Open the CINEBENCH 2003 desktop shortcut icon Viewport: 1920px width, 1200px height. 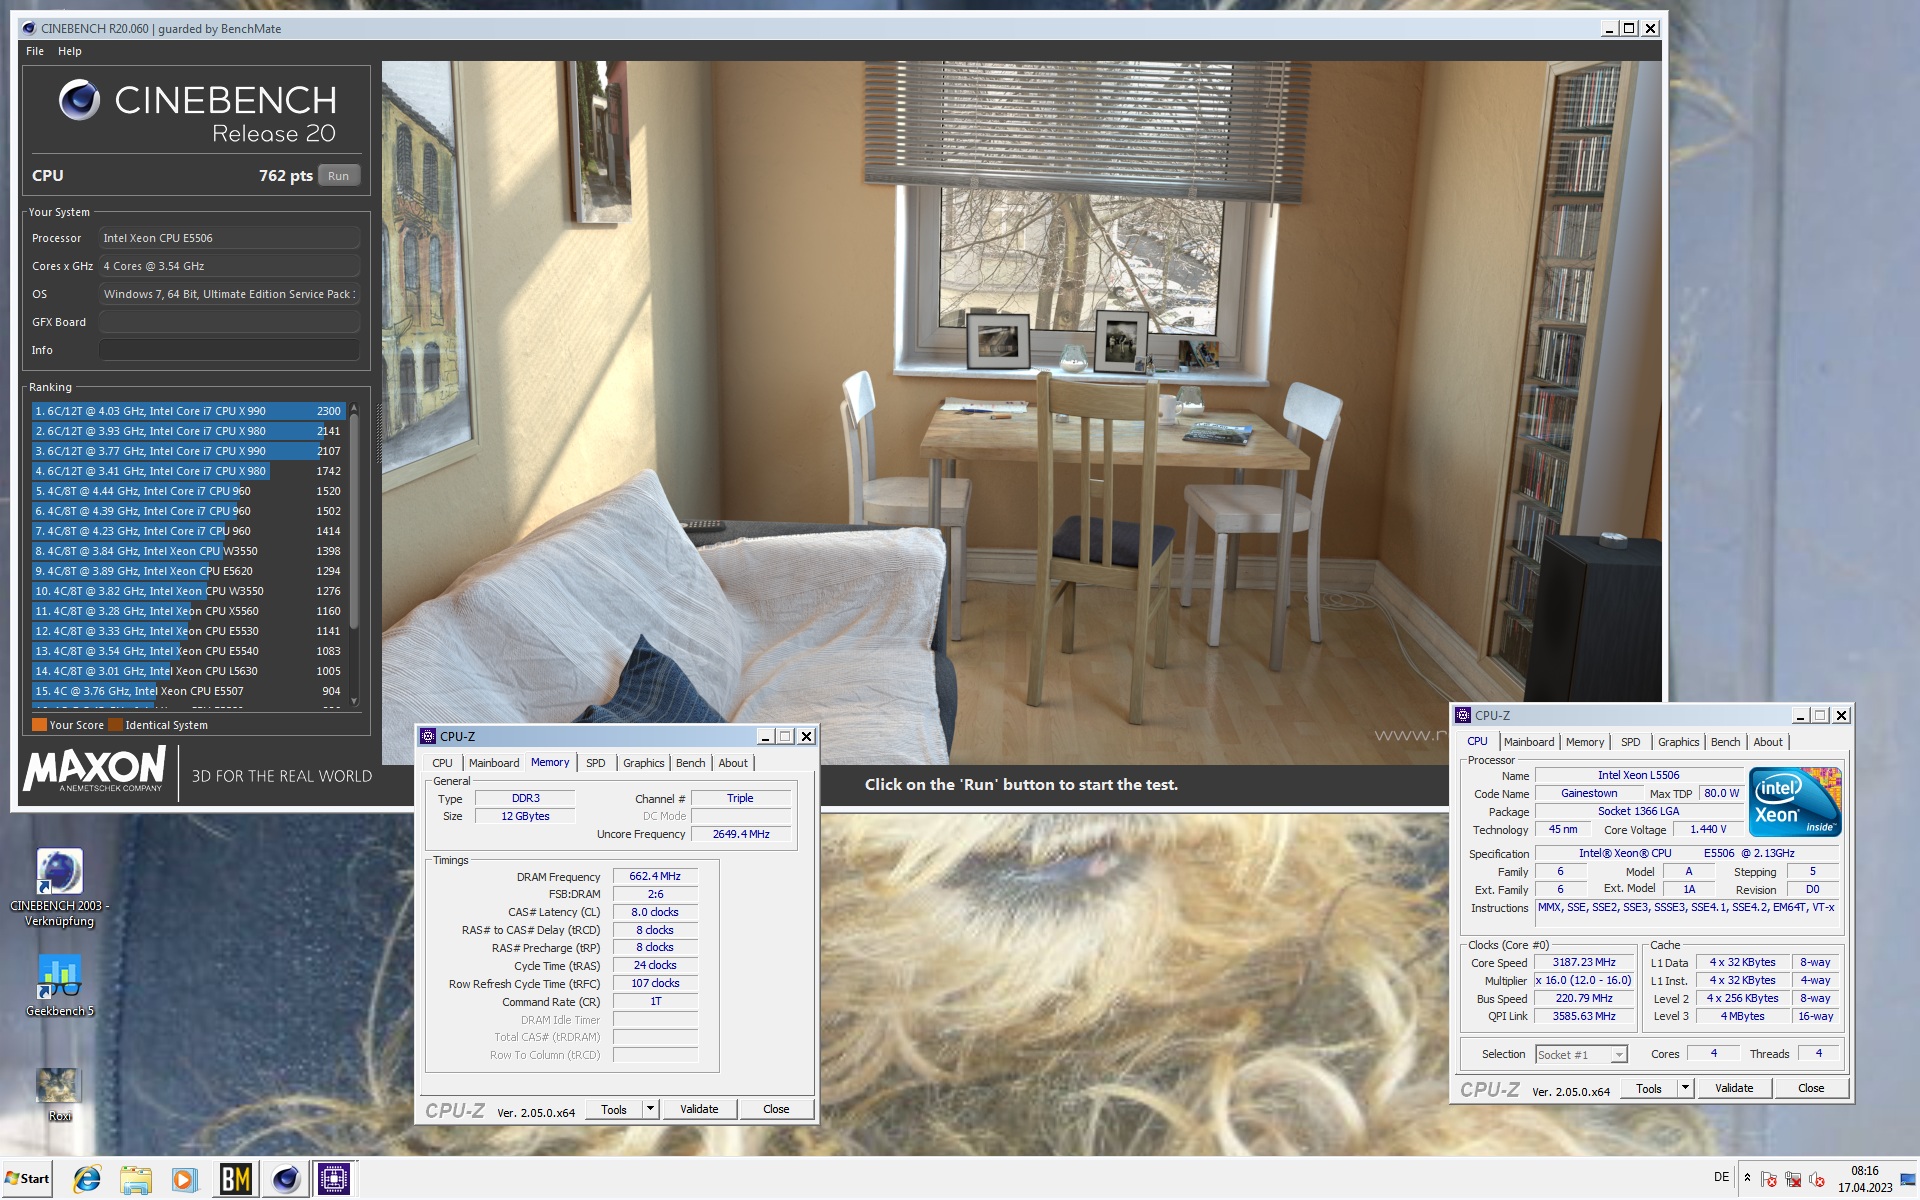click(x=59, y=871)
